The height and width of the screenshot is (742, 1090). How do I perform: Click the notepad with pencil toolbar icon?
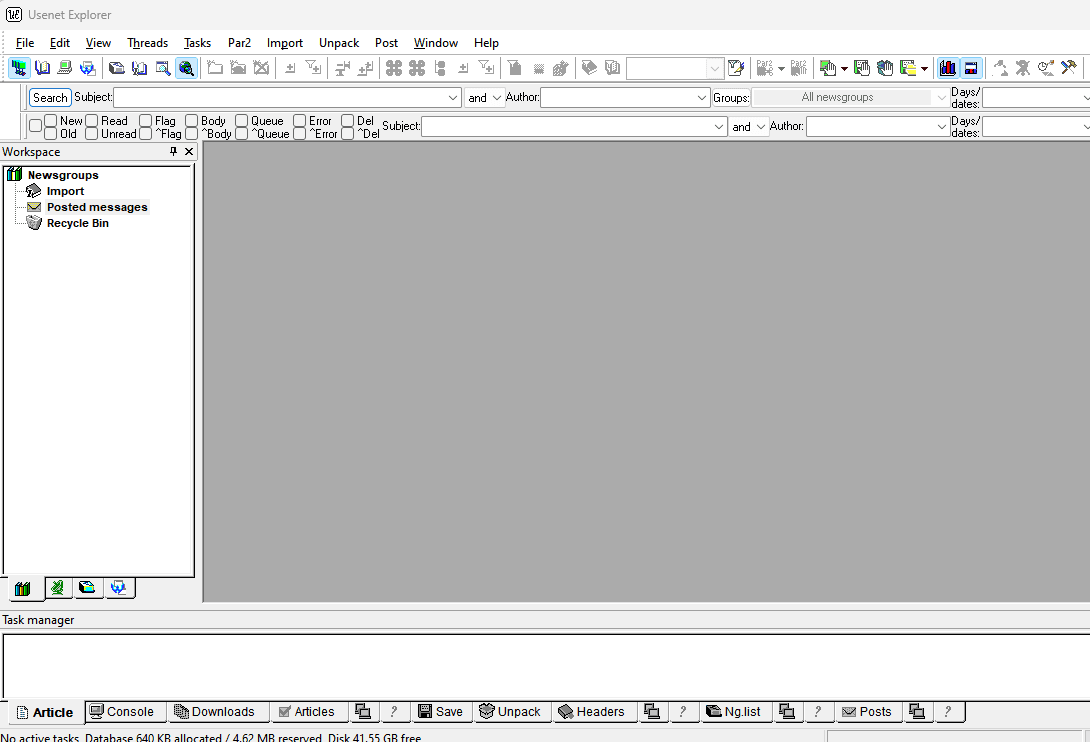(x=736, y=68)
